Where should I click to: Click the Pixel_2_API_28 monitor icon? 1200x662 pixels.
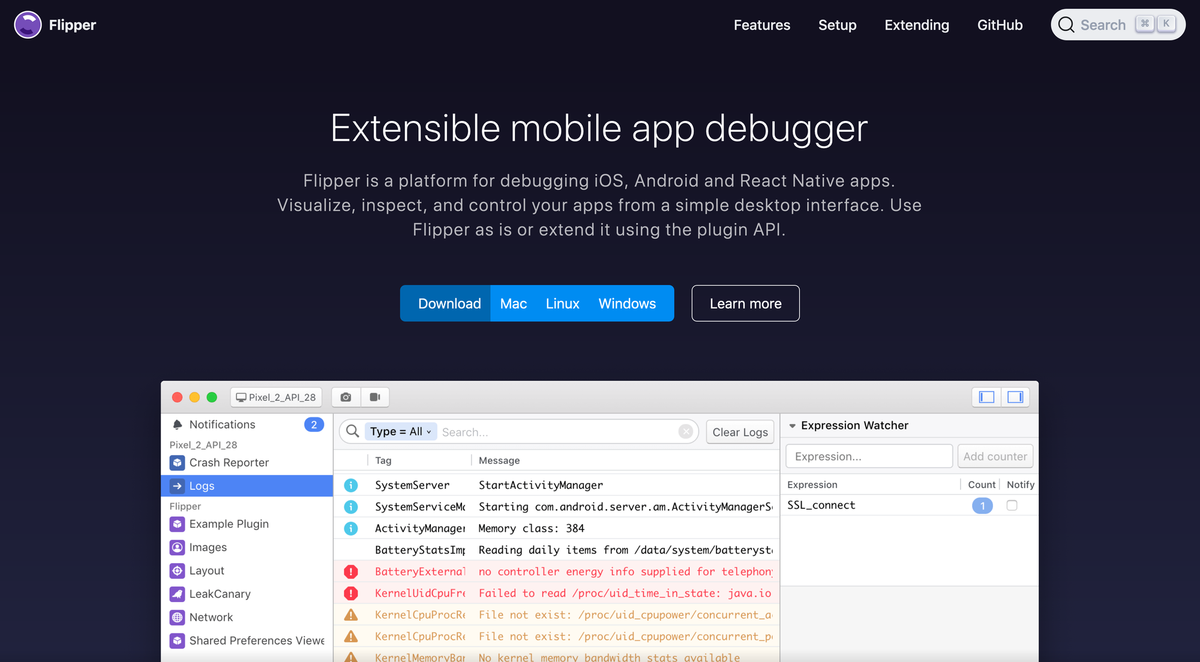click(x=241, y=397)
